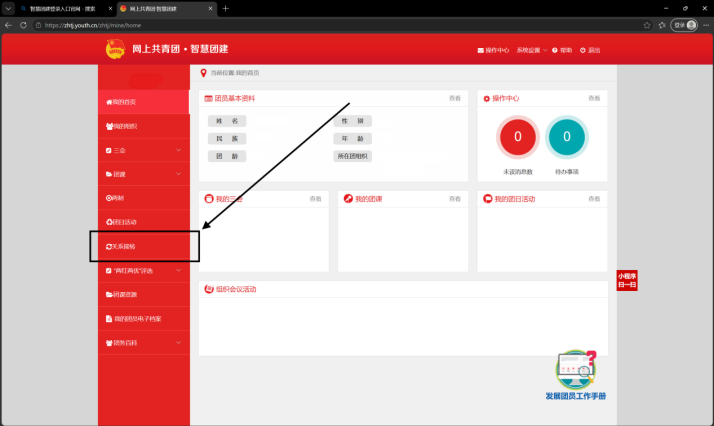Viewport: 714px width, 426px height.
Task: Expand the 团课 sidebar chevron
Action: (178, 174)
